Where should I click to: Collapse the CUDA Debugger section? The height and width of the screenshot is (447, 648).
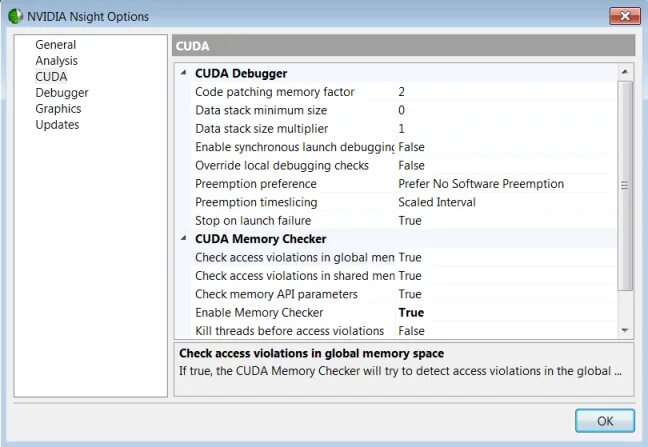tap(183, 73)
